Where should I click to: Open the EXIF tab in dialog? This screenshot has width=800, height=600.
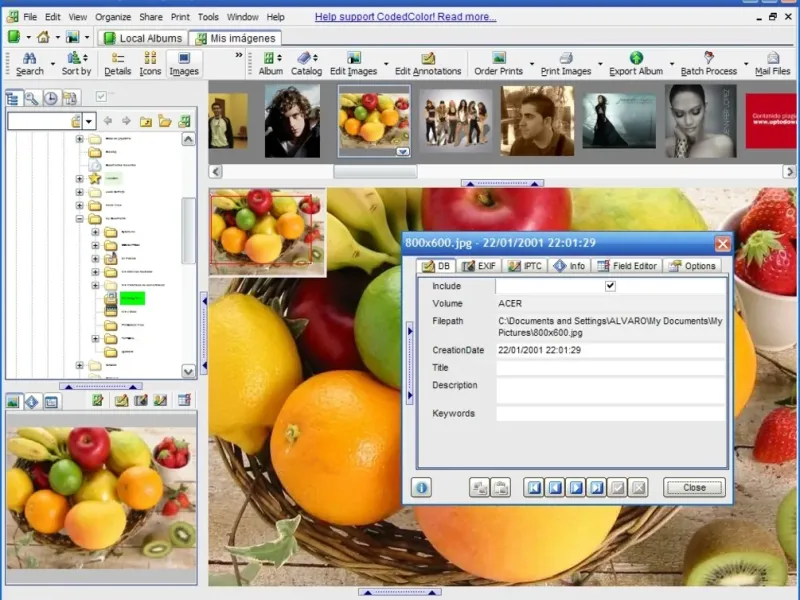(x=479, y=266)
